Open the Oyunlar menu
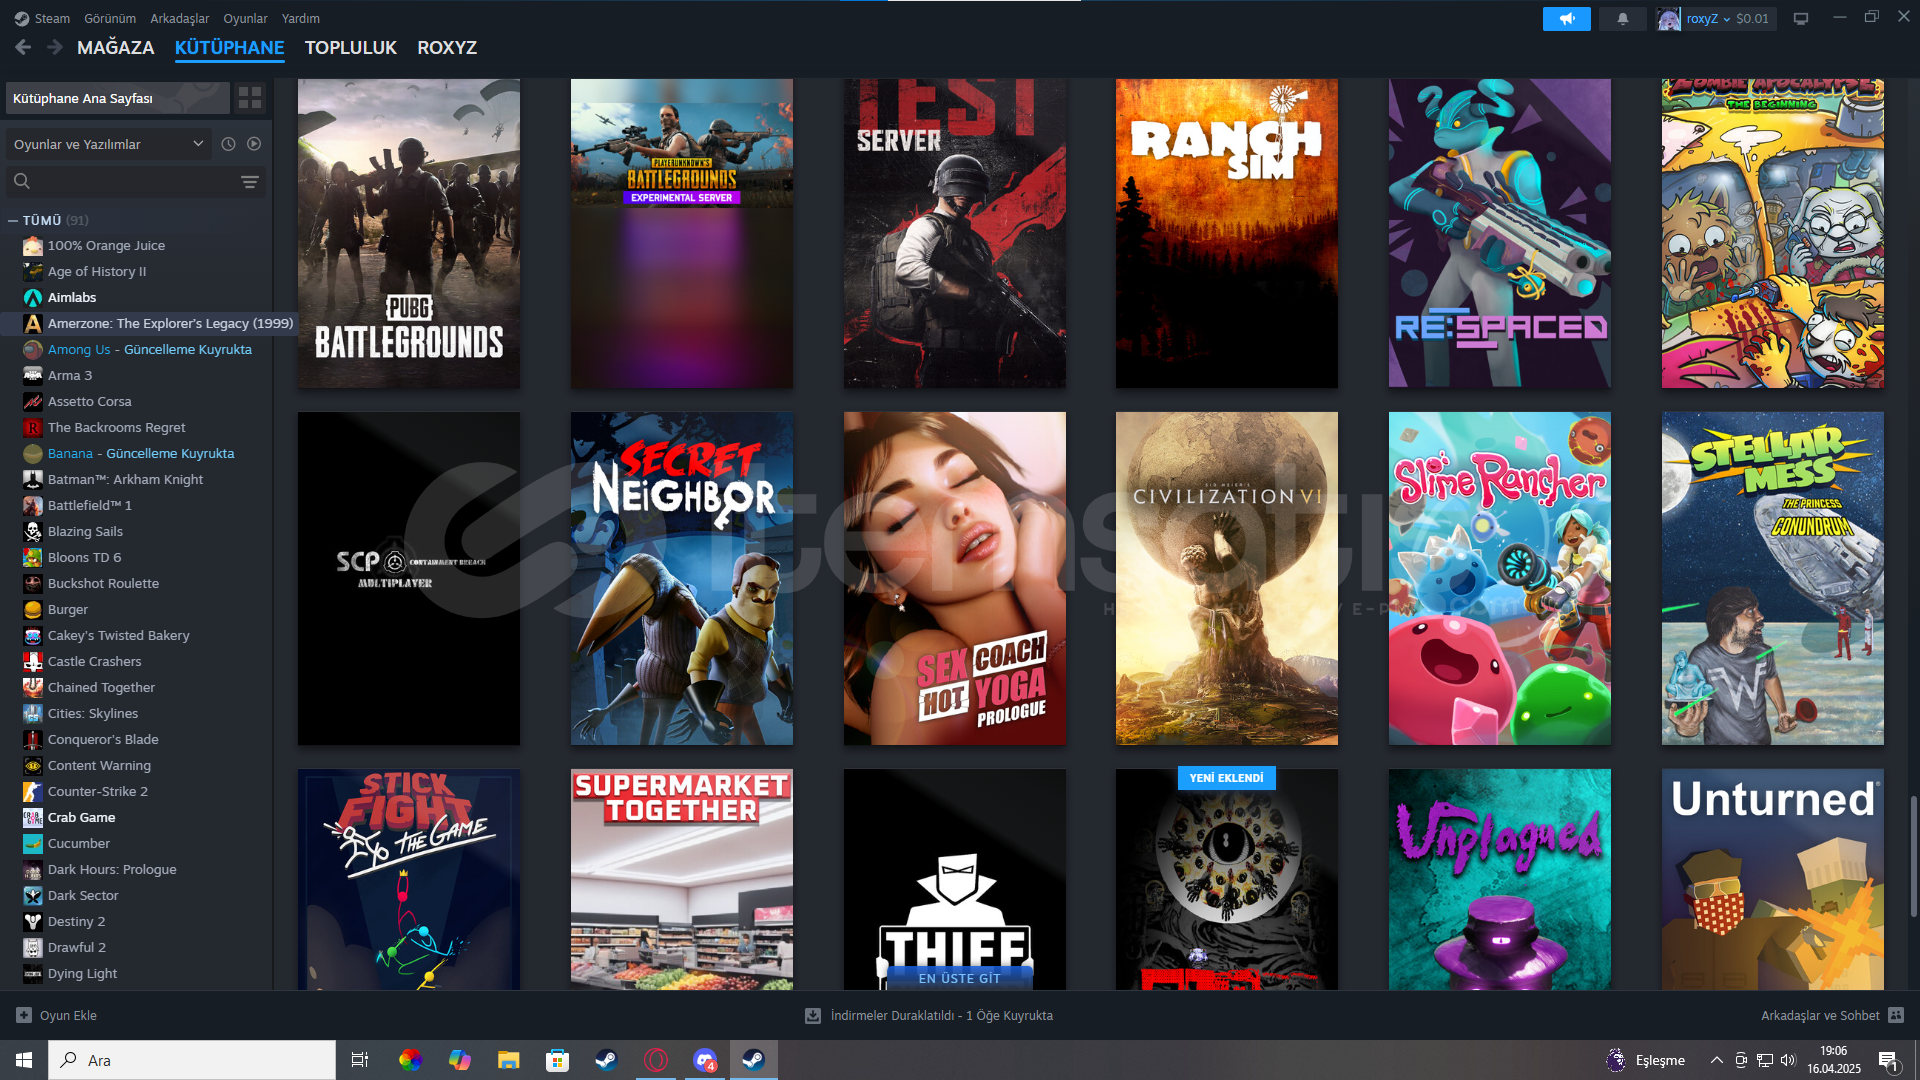Screen dimensions: 1920x1080 tap(245, 18)
